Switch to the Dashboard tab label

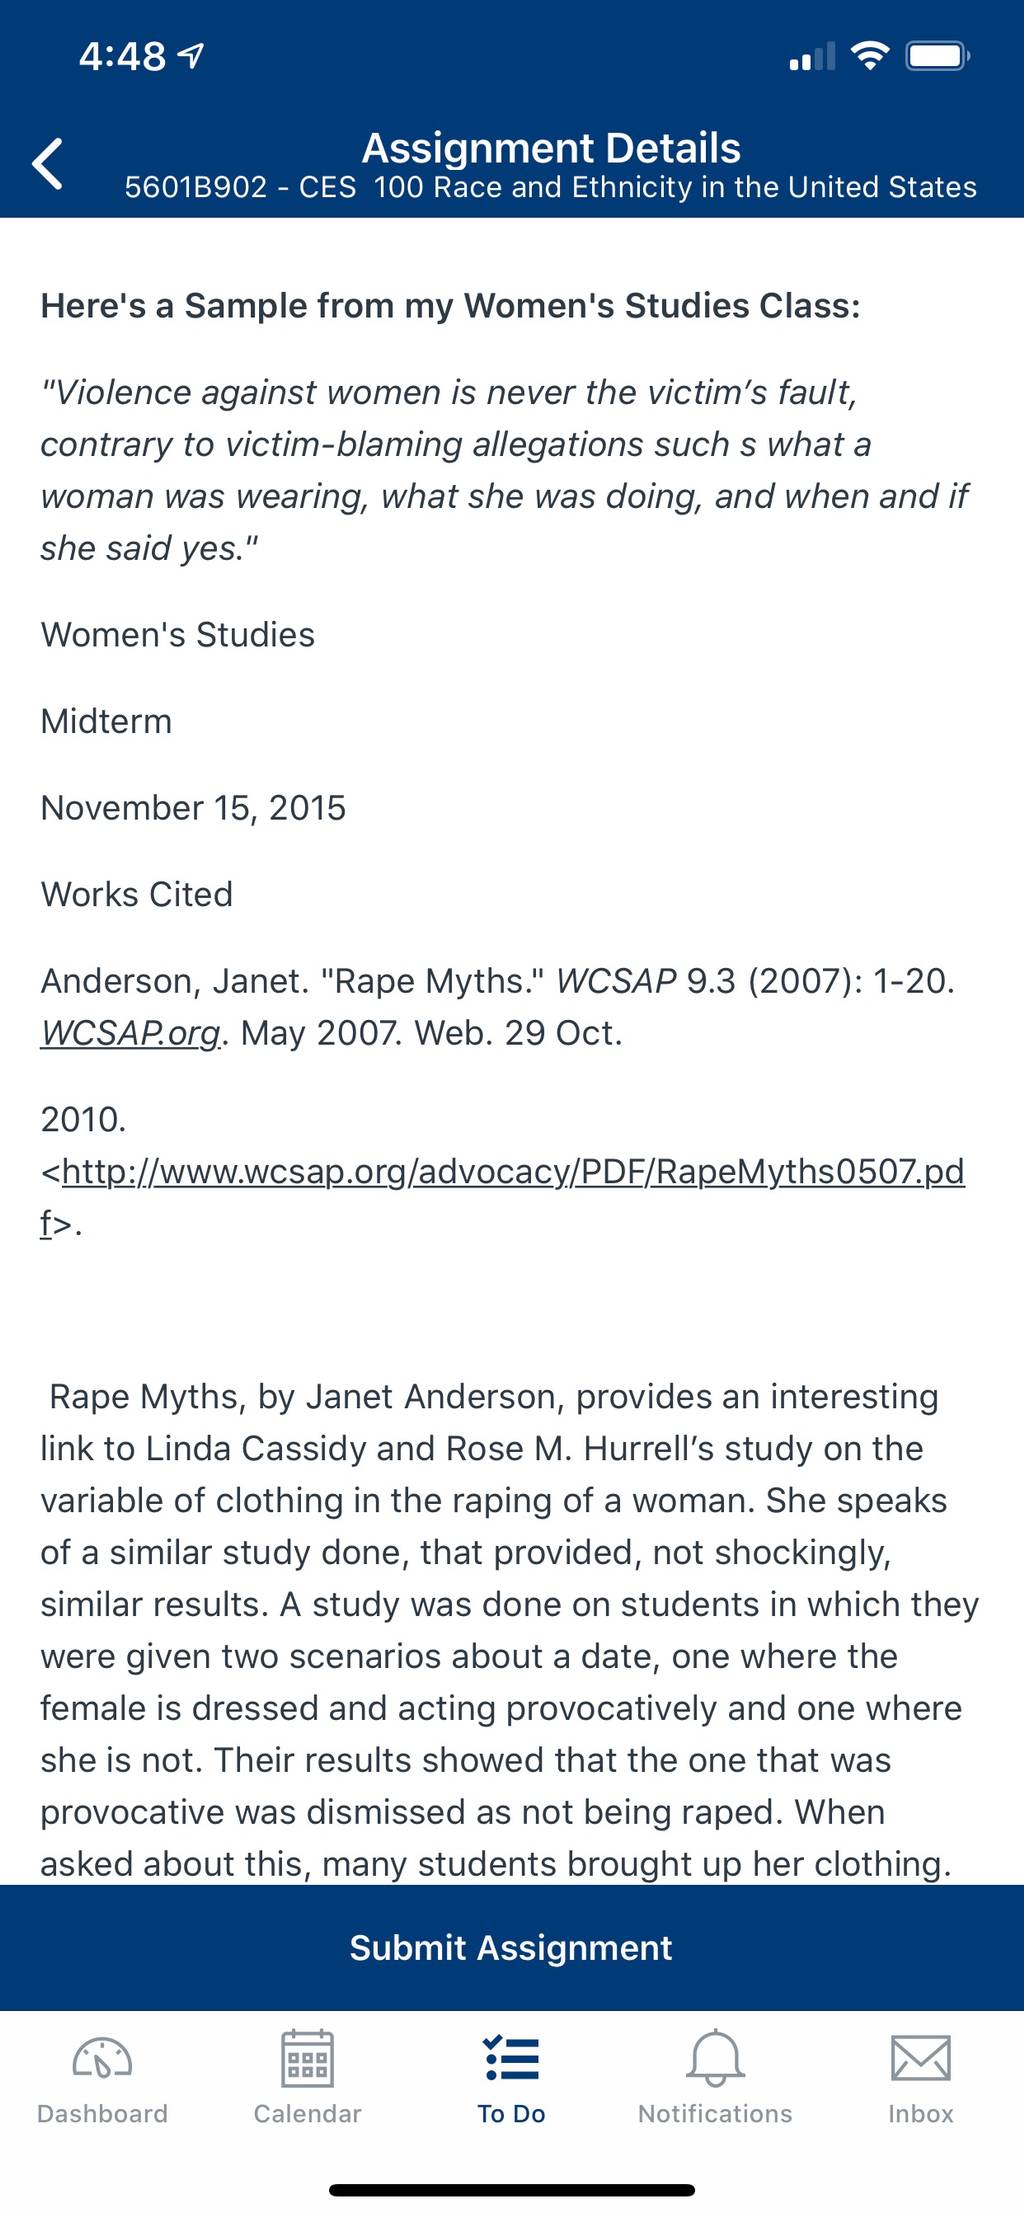click(x=102, y=2113)
